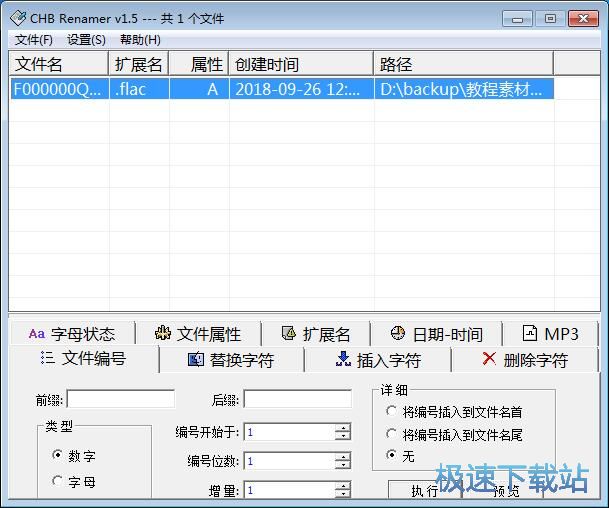Screen dimensions: 609x508
Task: Switch to the 字母状态 tab
Action: point(73,334)
